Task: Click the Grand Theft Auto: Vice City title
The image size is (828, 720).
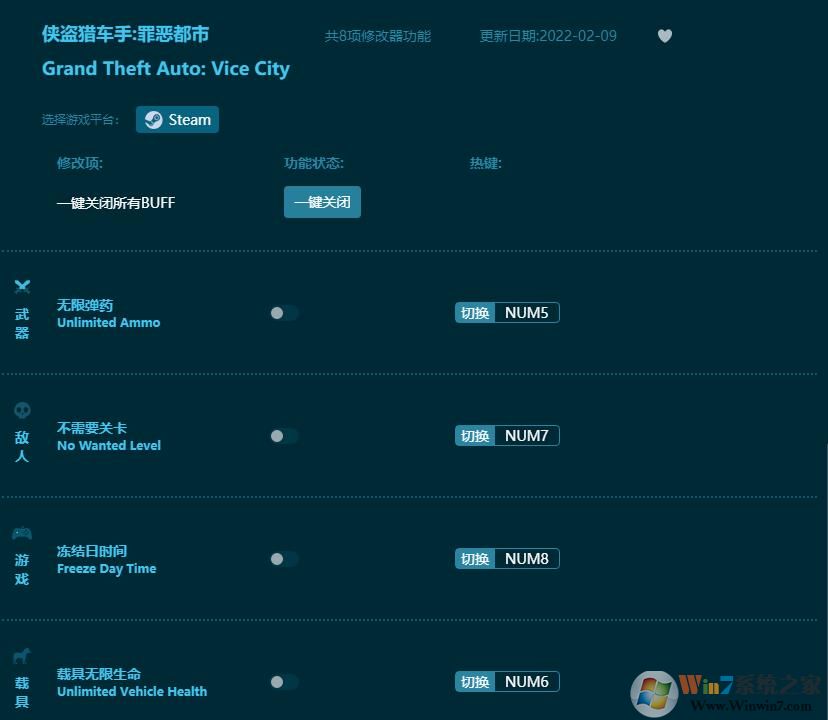Action: 166,69
